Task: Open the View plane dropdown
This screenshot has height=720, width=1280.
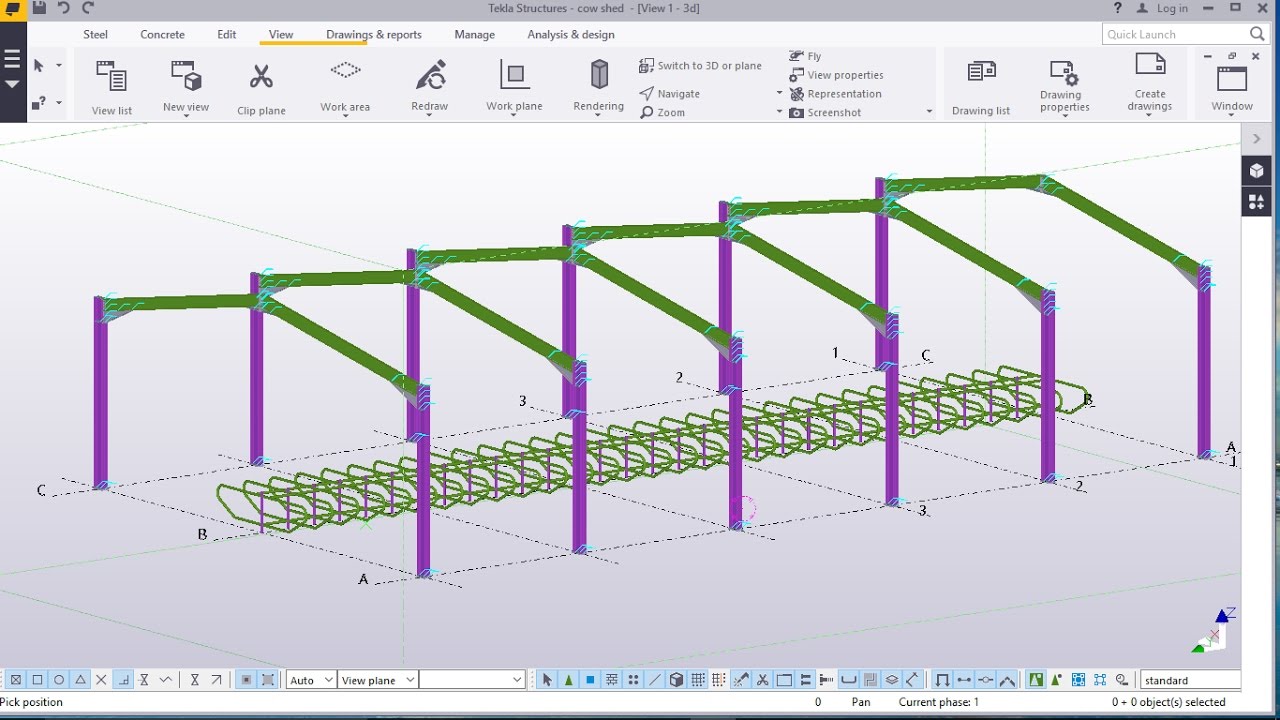Action: point(377,680)
